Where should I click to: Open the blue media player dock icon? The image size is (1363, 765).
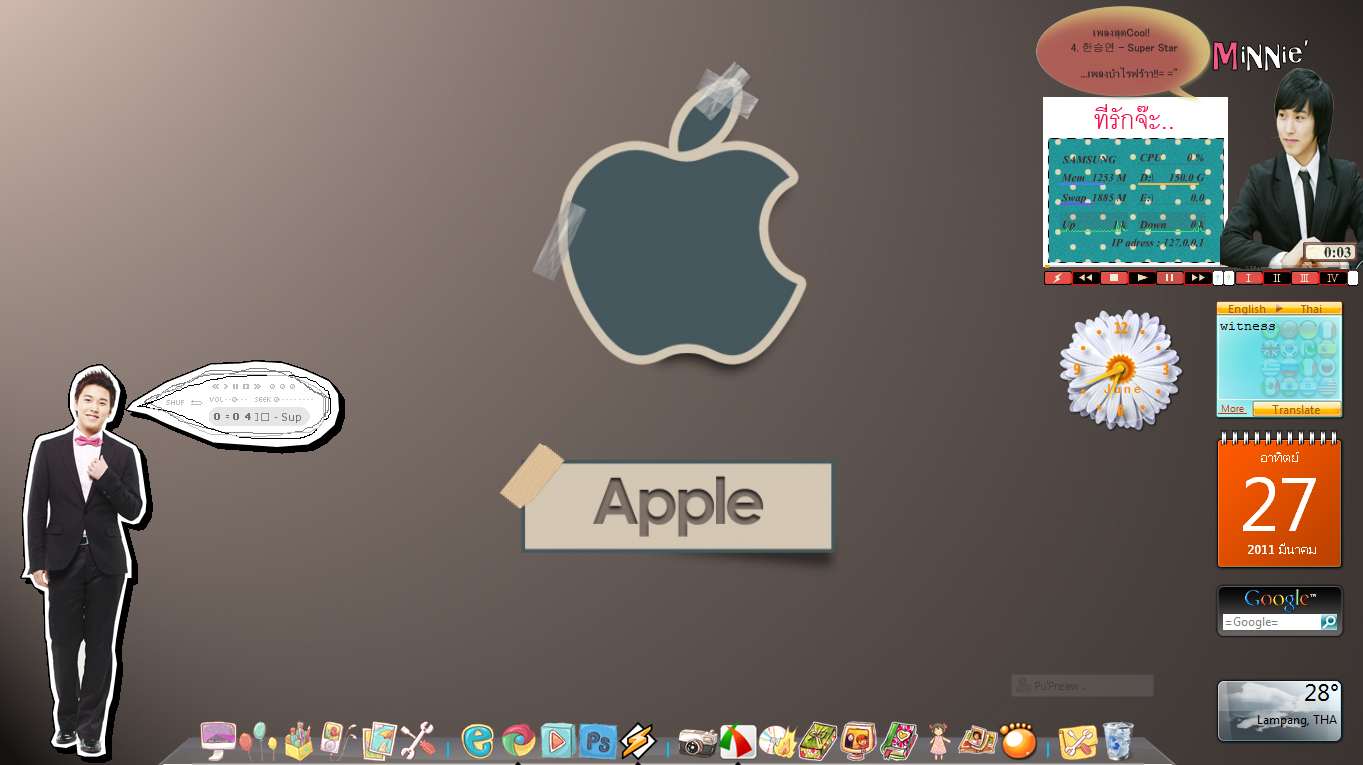pos(557,741)
